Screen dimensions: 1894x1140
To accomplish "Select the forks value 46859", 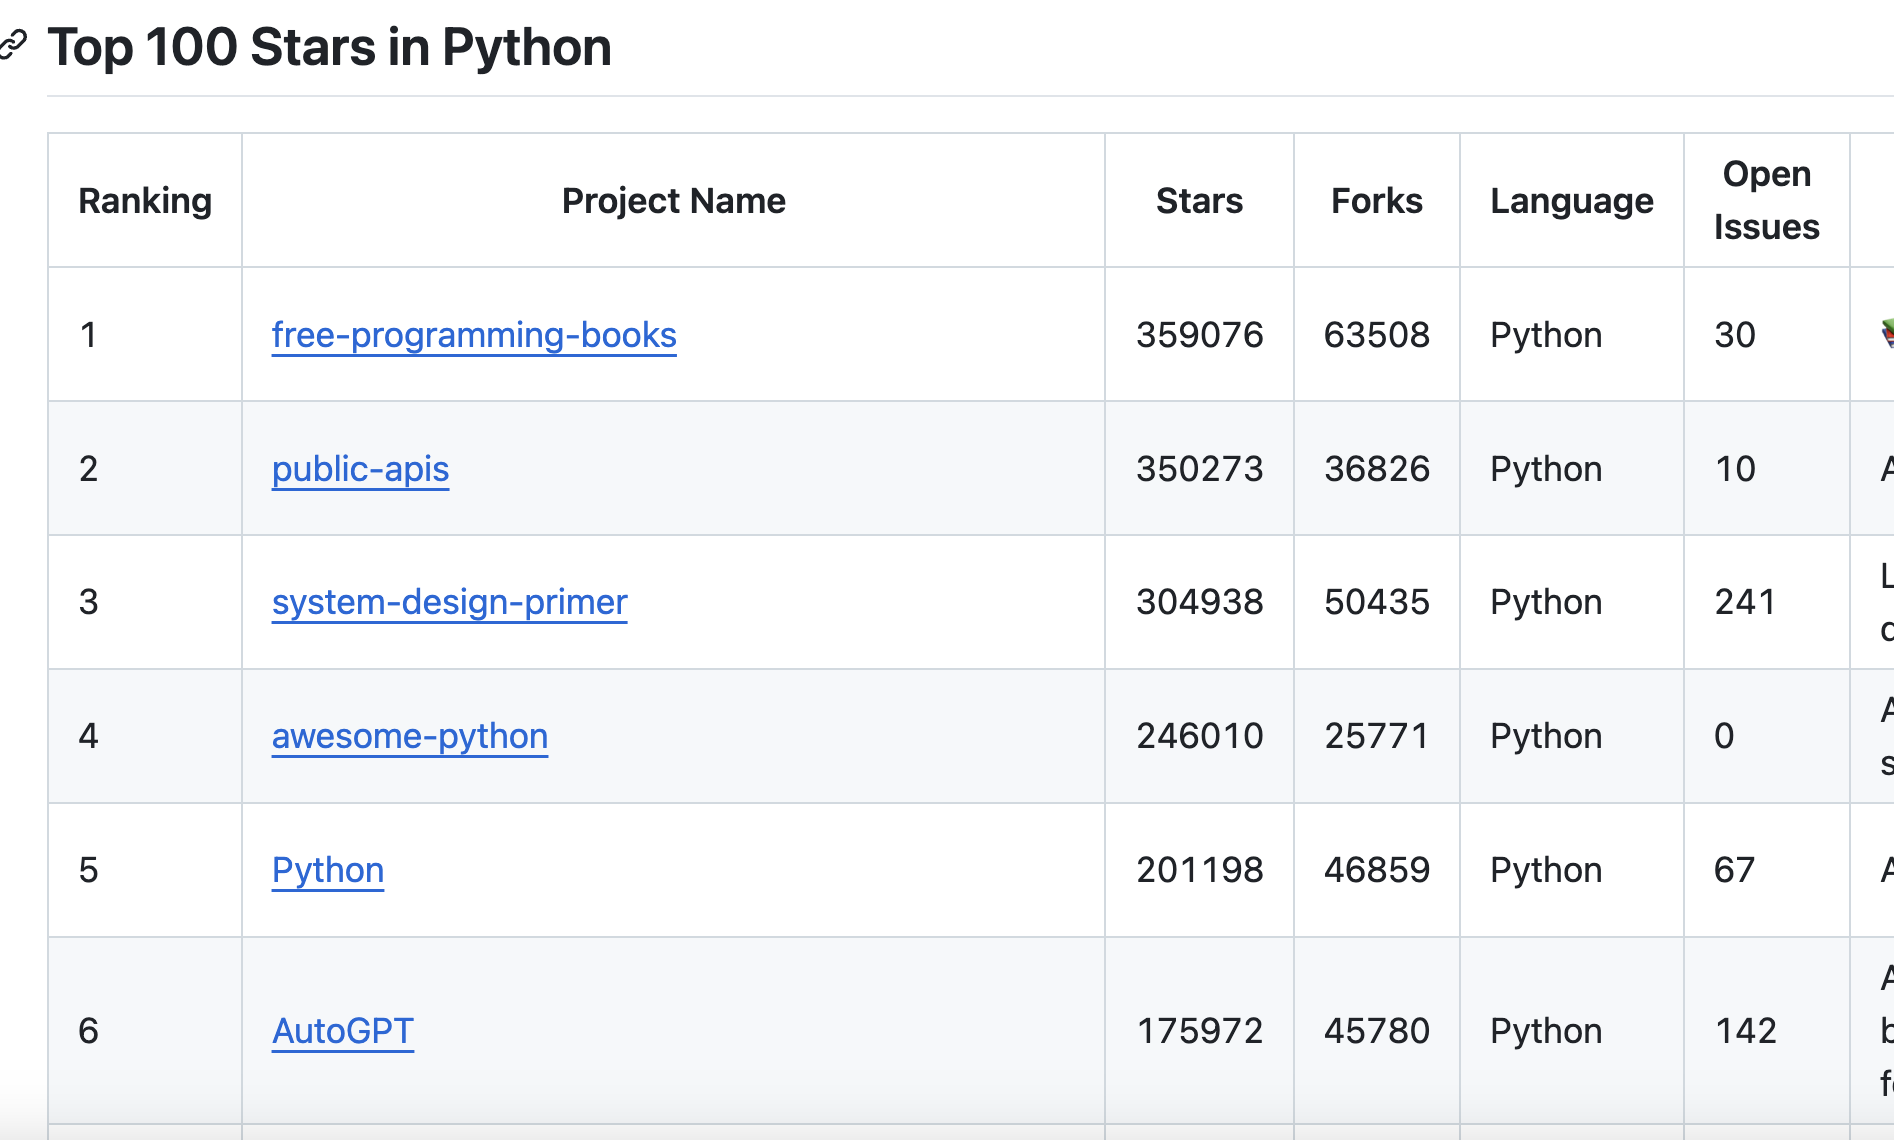I will pyautogui.click(x=1376, y=870).
